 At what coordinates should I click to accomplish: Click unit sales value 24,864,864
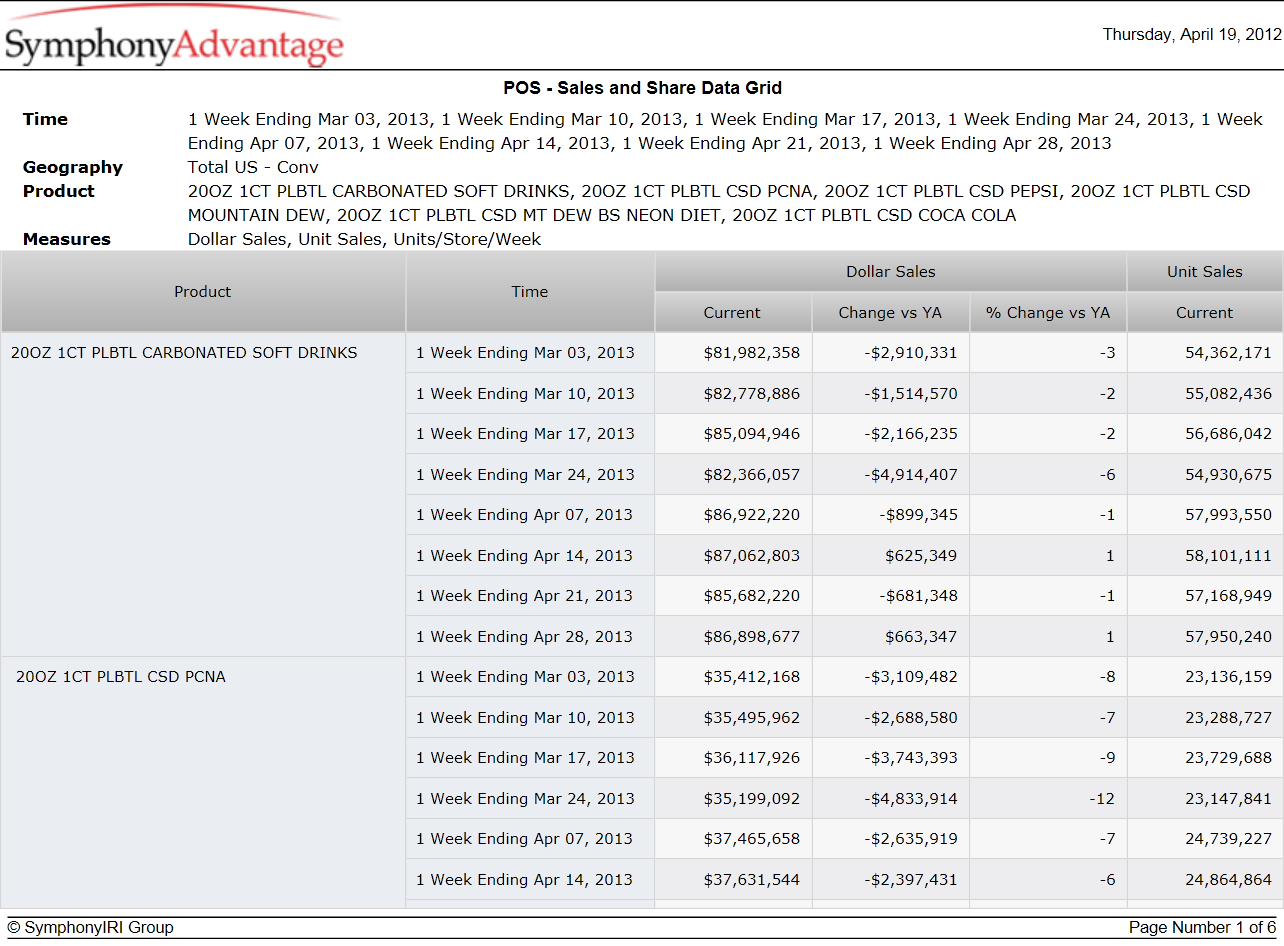[x=1229, y=880]
